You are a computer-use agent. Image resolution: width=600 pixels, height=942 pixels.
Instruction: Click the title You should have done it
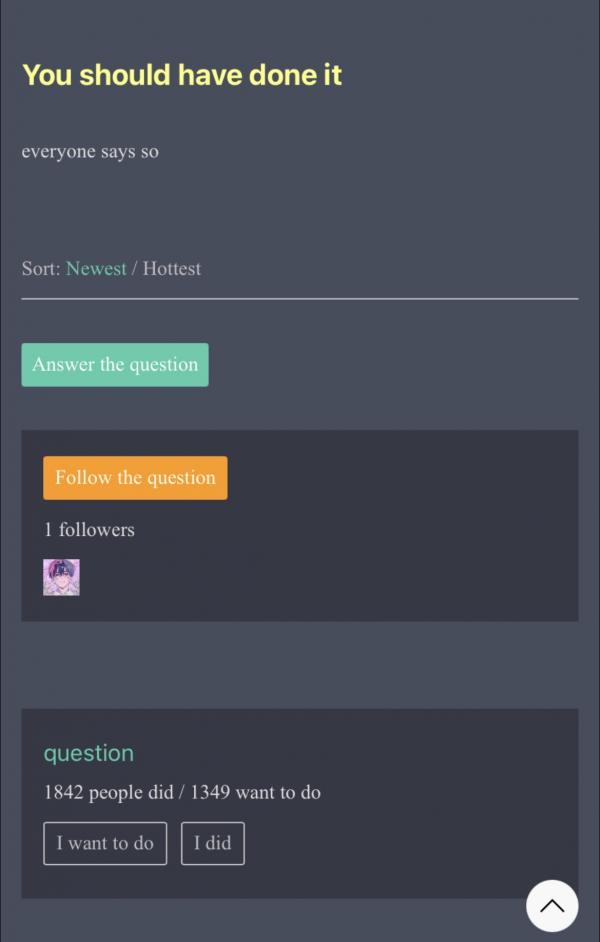pyautogui.click(x=182, y=75)
